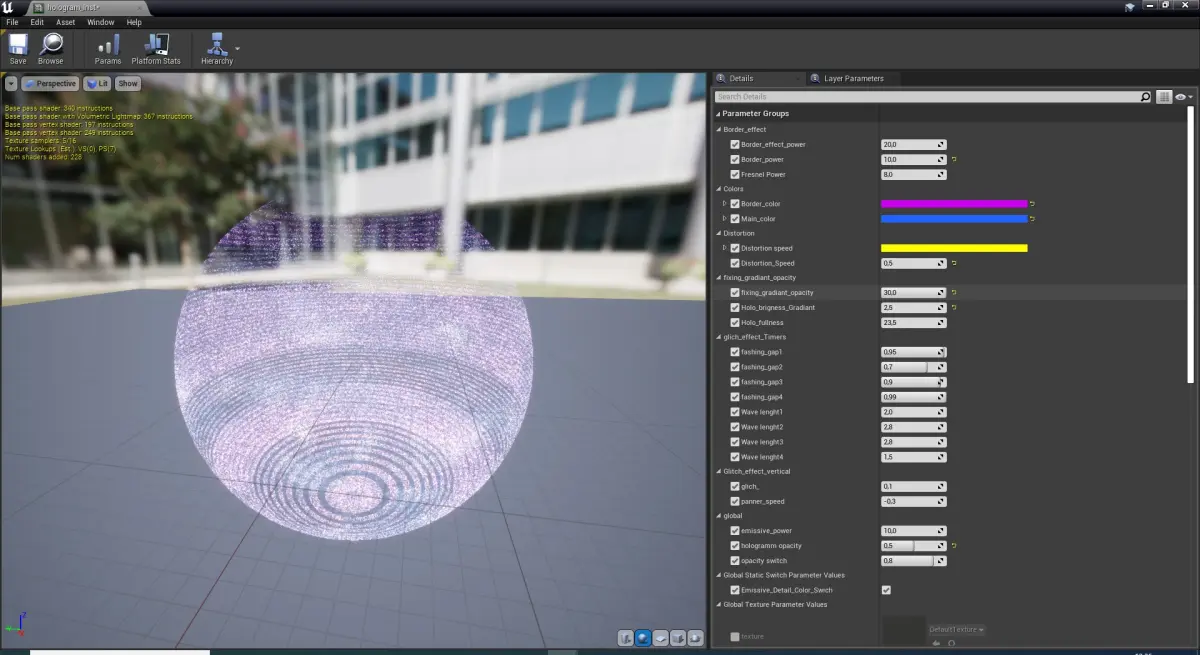
Task: Uncheck Border_effect_power override
Action: [x=735, y=144]
